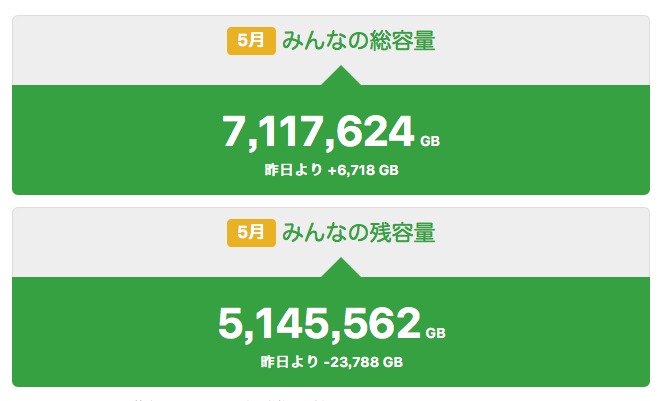Click the triangle pointer under みんなの総容量
The image size is (667, 401).
(341, 76)
